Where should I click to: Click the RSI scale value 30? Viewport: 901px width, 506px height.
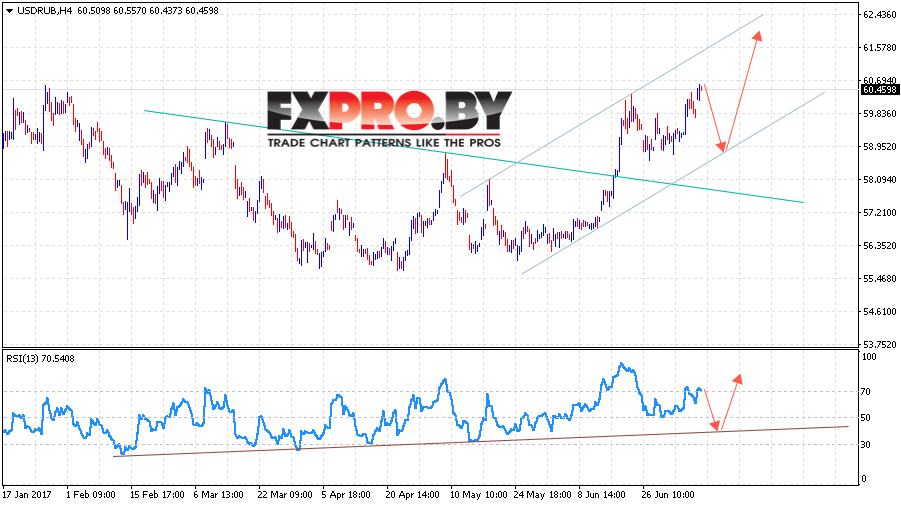[867, 445]
